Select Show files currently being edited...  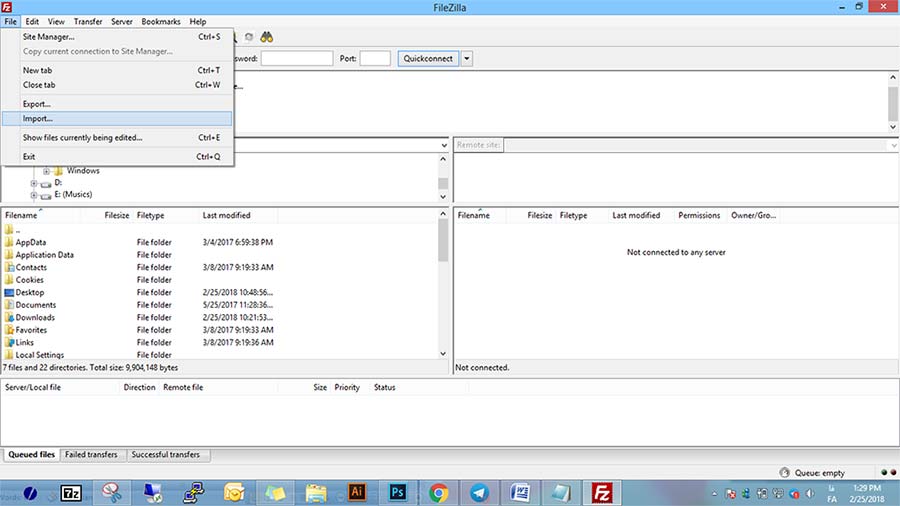[x=117, y=138]
